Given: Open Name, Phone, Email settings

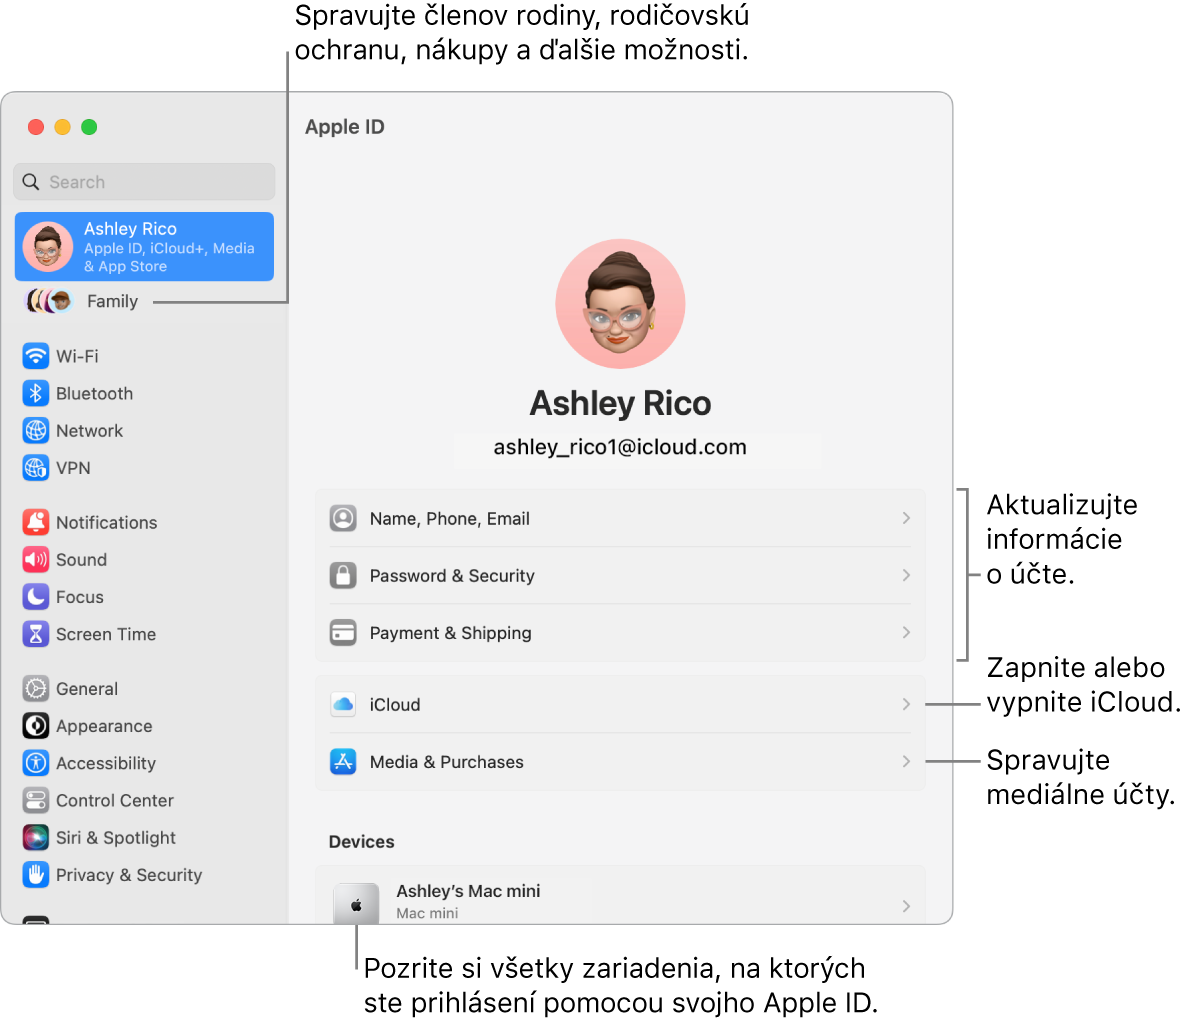Looking at the screenshot, I should pyautogui.click(x=620, y=518).
